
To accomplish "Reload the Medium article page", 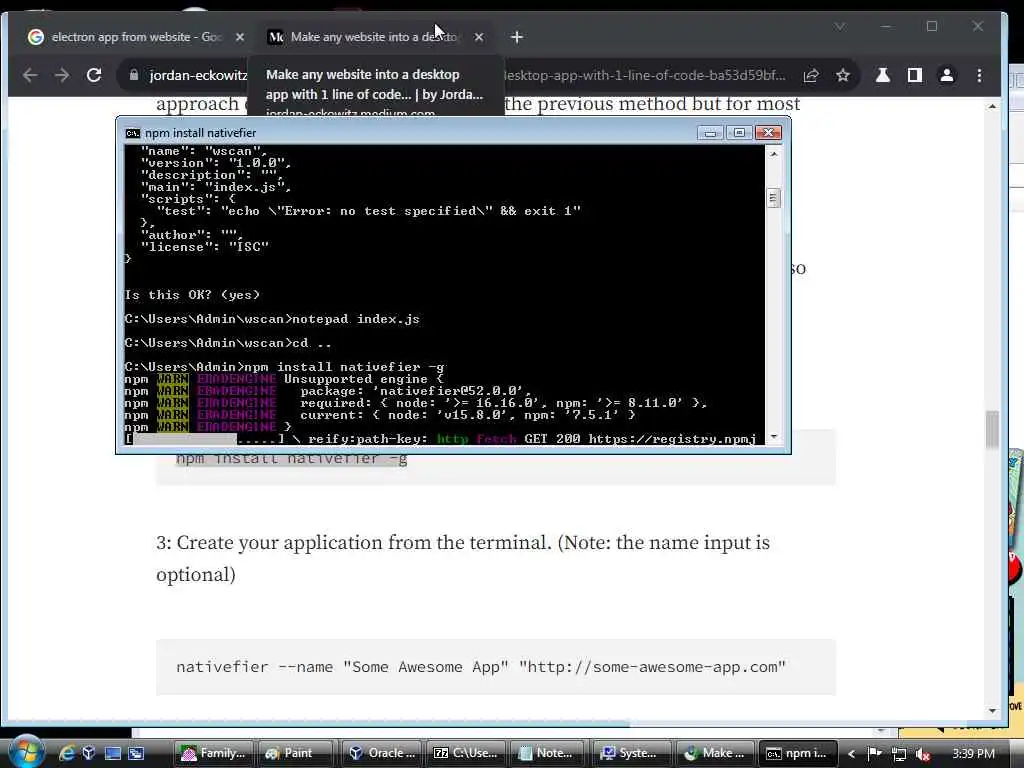I will 94,75.
